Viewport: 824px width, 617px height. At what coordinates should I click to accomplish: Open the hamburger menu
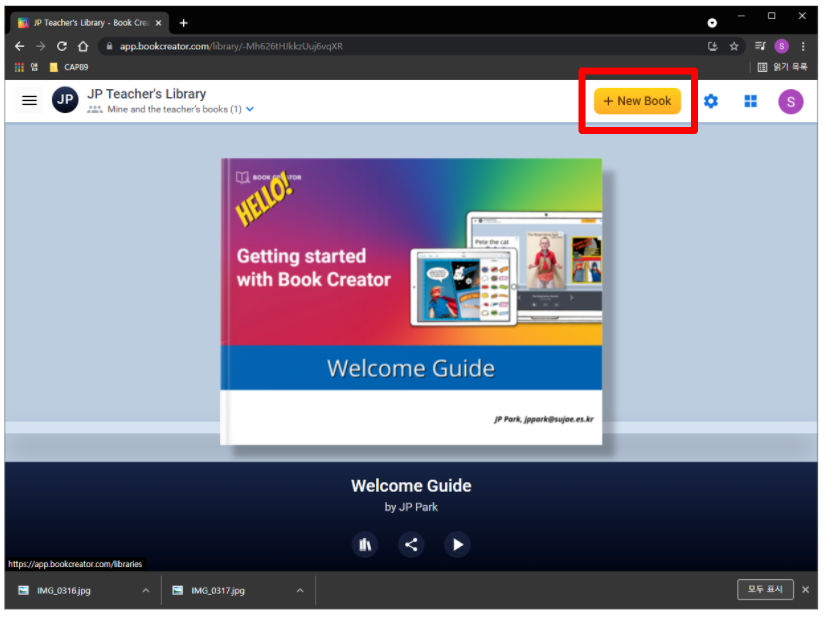[x=29, y=100]
